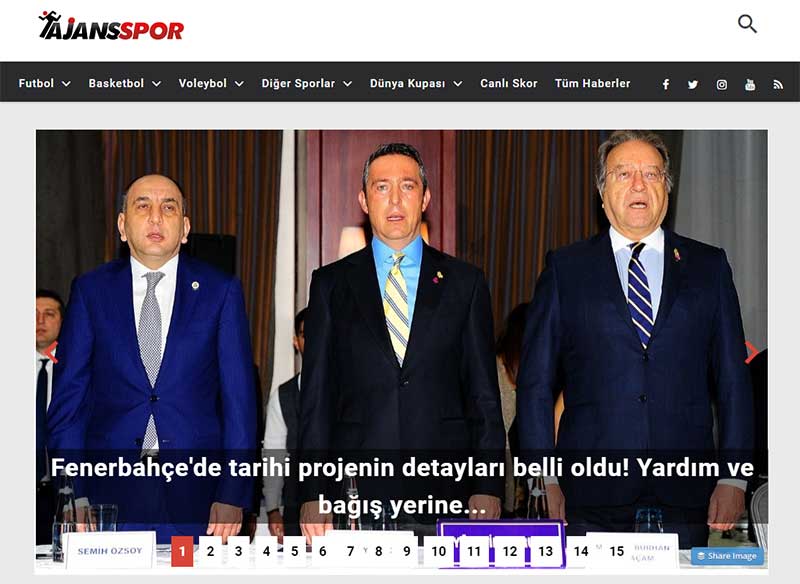Open the RSS feed icon
The image size is (800, 584).
click(778, 84)
